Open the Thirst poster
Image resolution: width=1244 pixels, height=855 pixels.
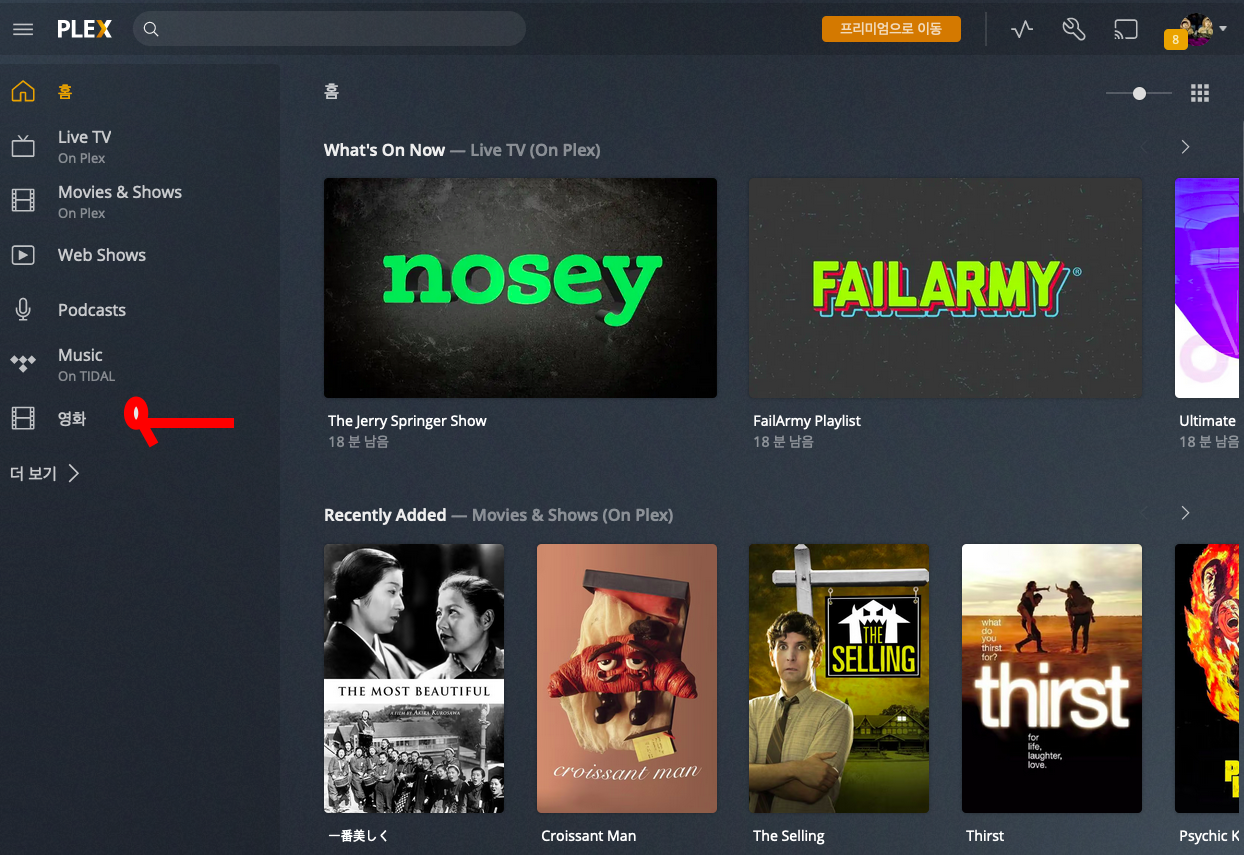tap(1052, 678)
